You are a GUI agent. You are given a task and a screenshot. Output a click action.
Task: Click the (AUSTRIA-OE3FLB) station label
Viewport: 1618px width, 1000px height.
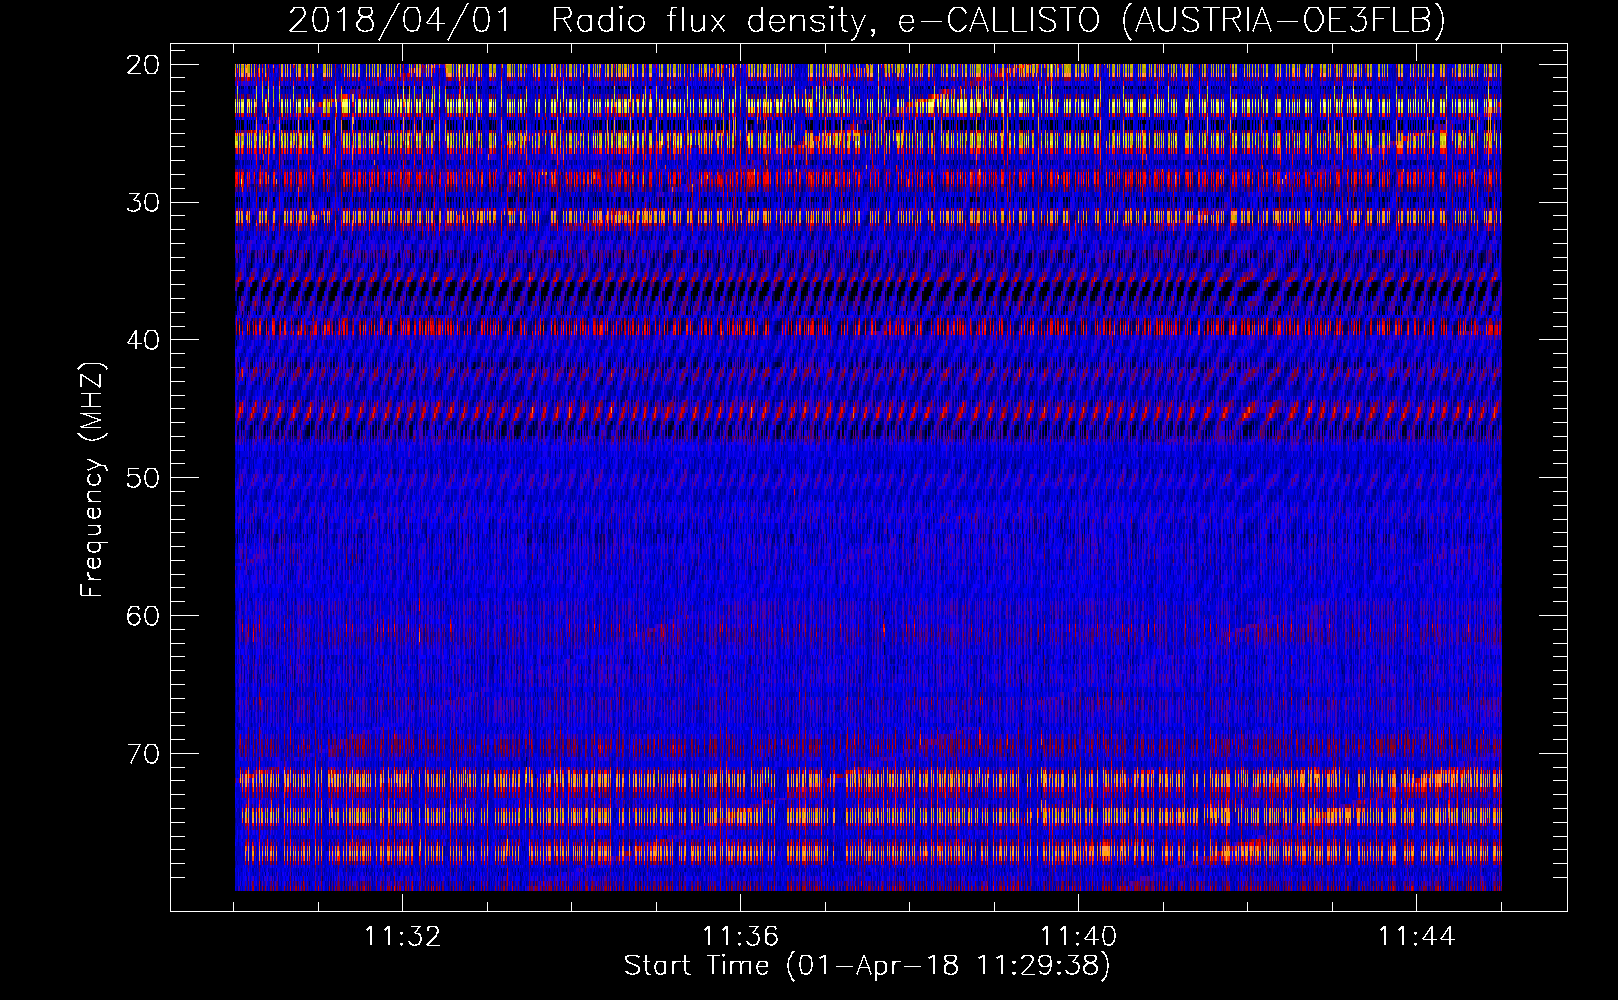1283,20
